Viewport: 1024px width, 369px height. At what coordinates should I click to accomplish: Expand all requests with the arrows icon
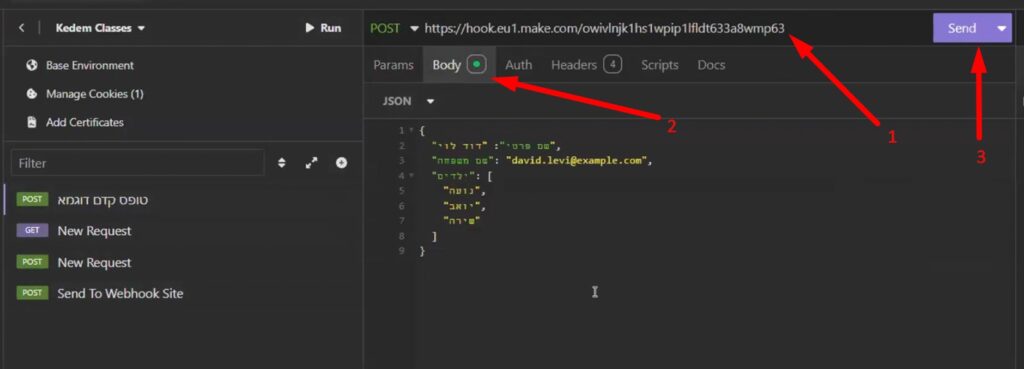pos(312,163)
